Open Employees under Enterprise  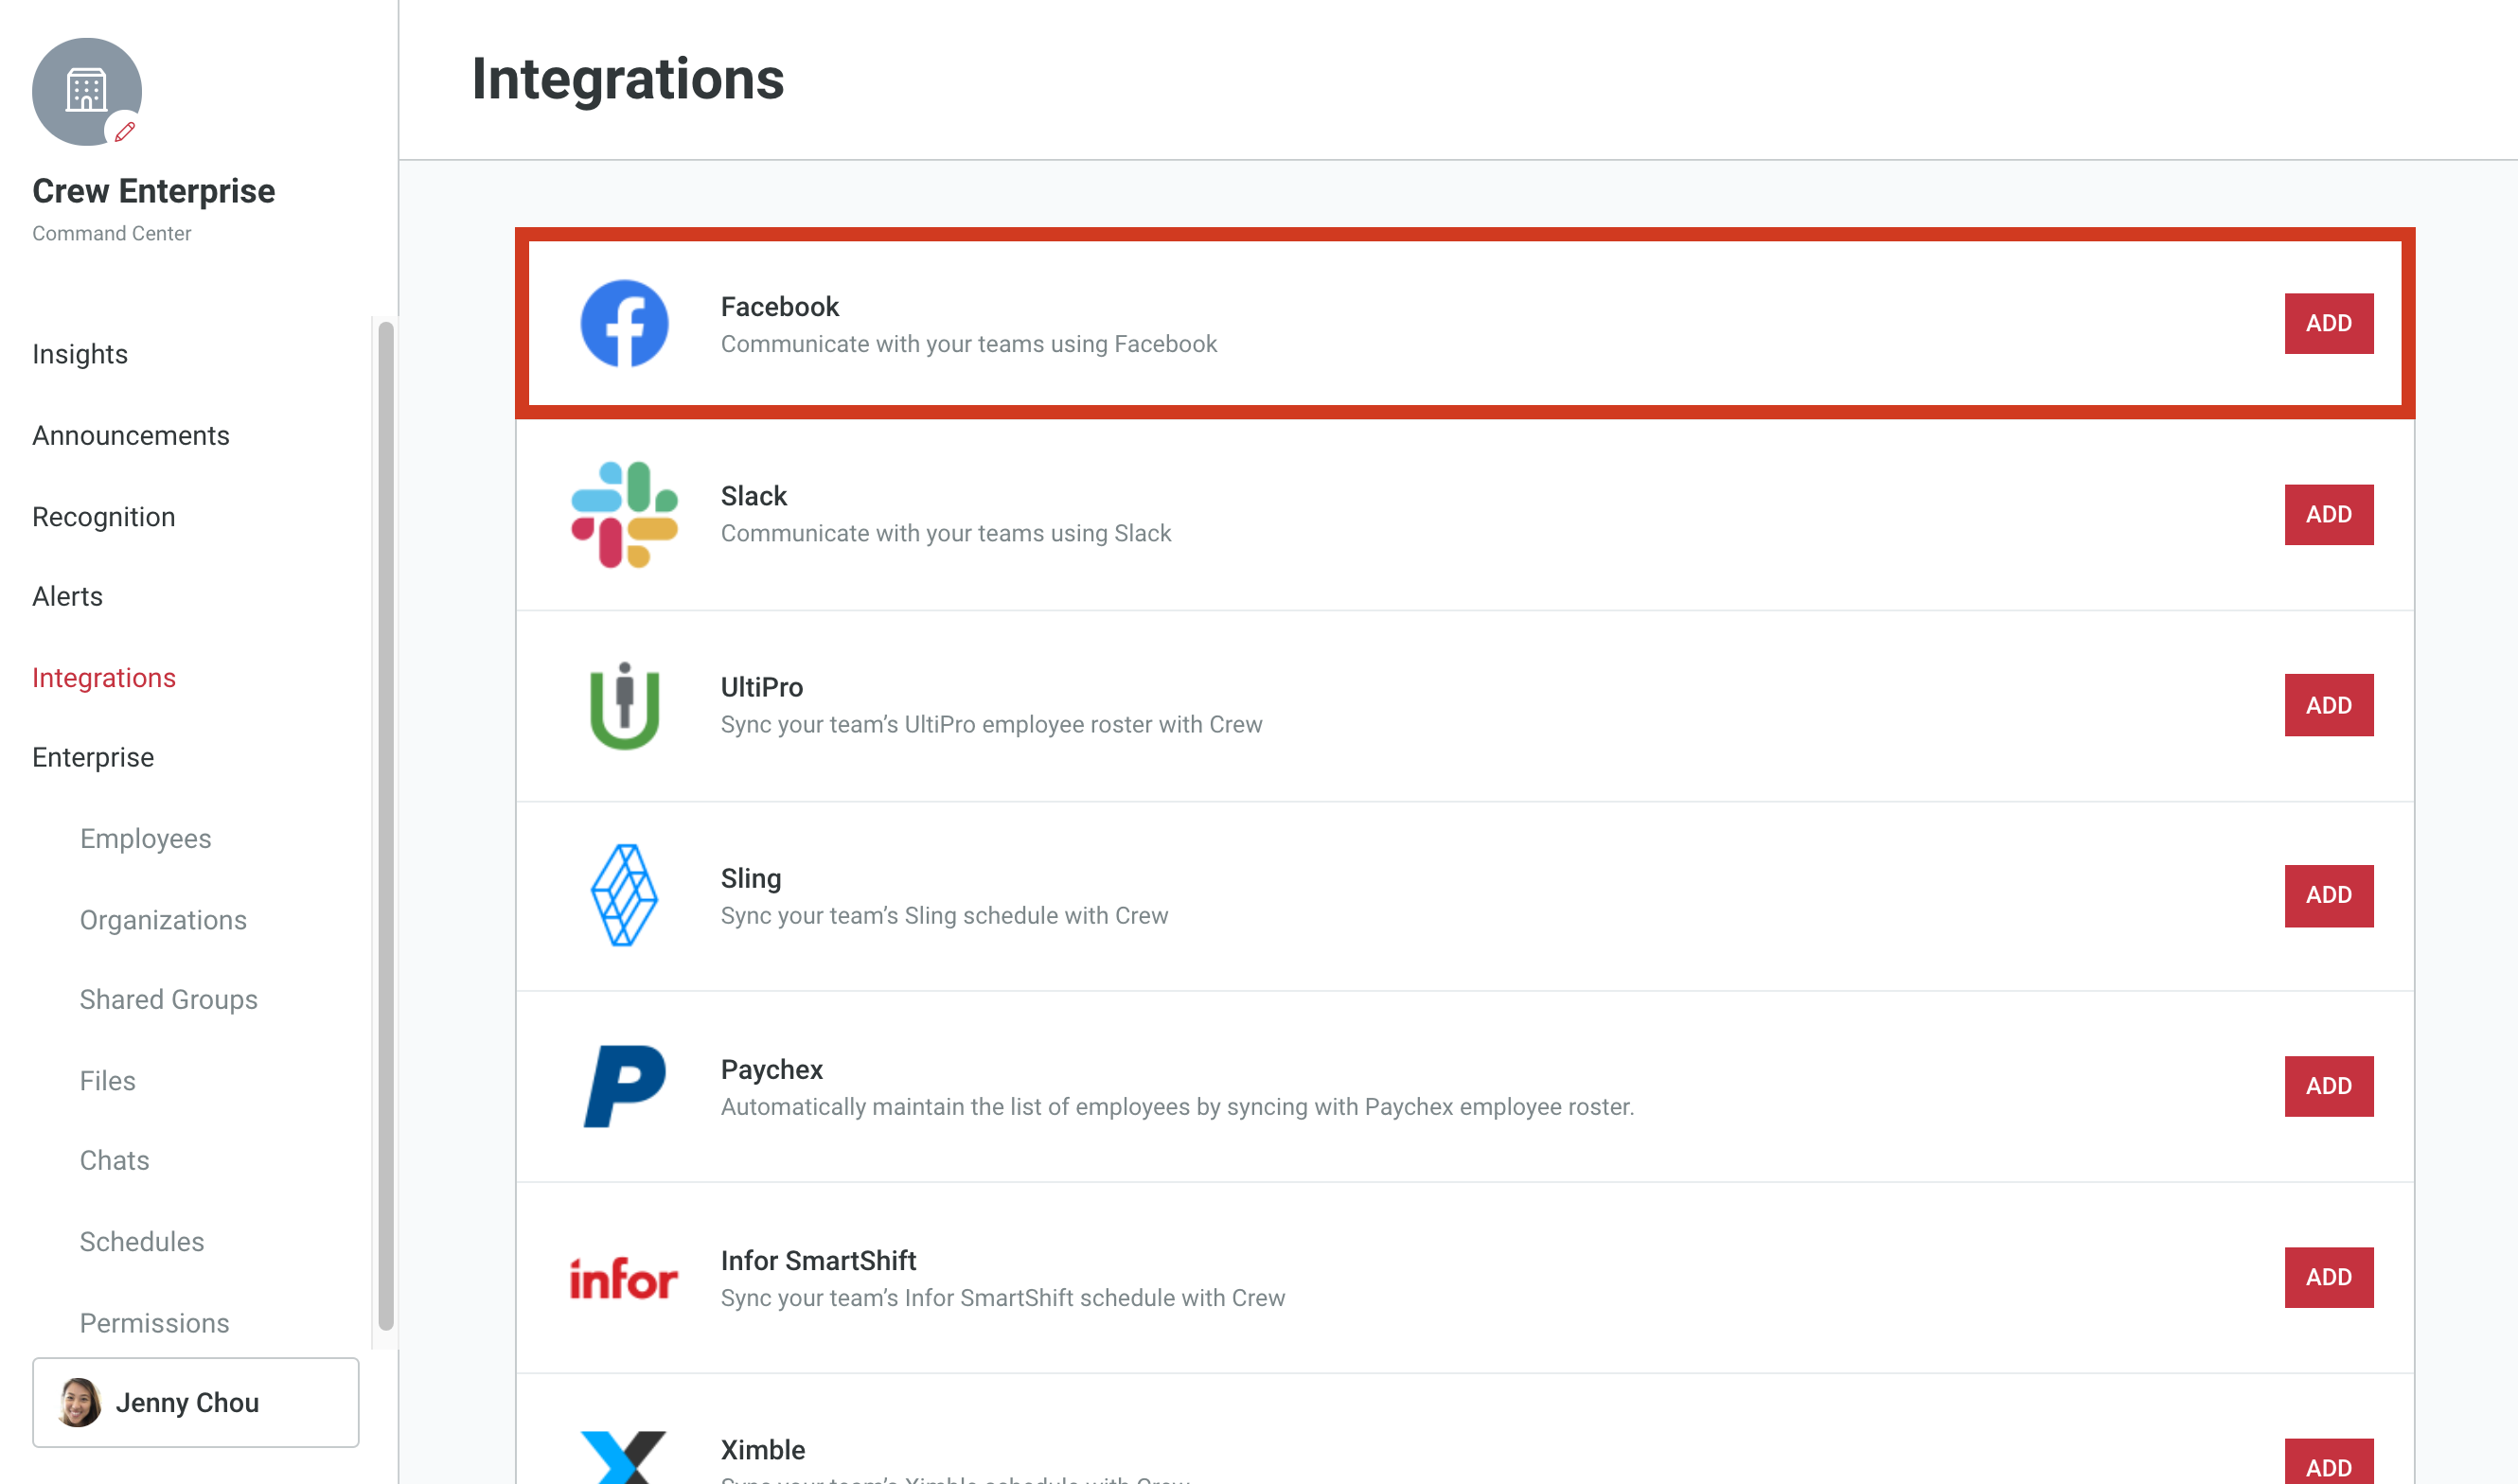coord(146,838)
